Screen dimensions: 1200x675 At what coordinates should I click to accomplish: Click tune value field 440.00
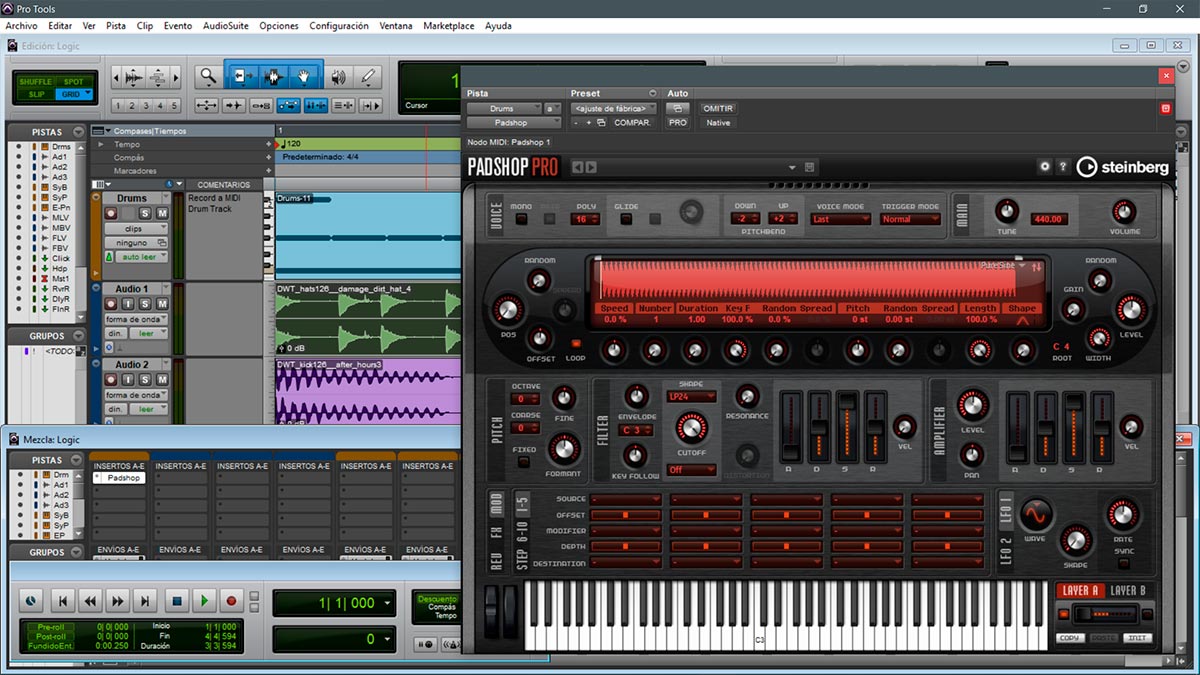(x=1049, y=219)
